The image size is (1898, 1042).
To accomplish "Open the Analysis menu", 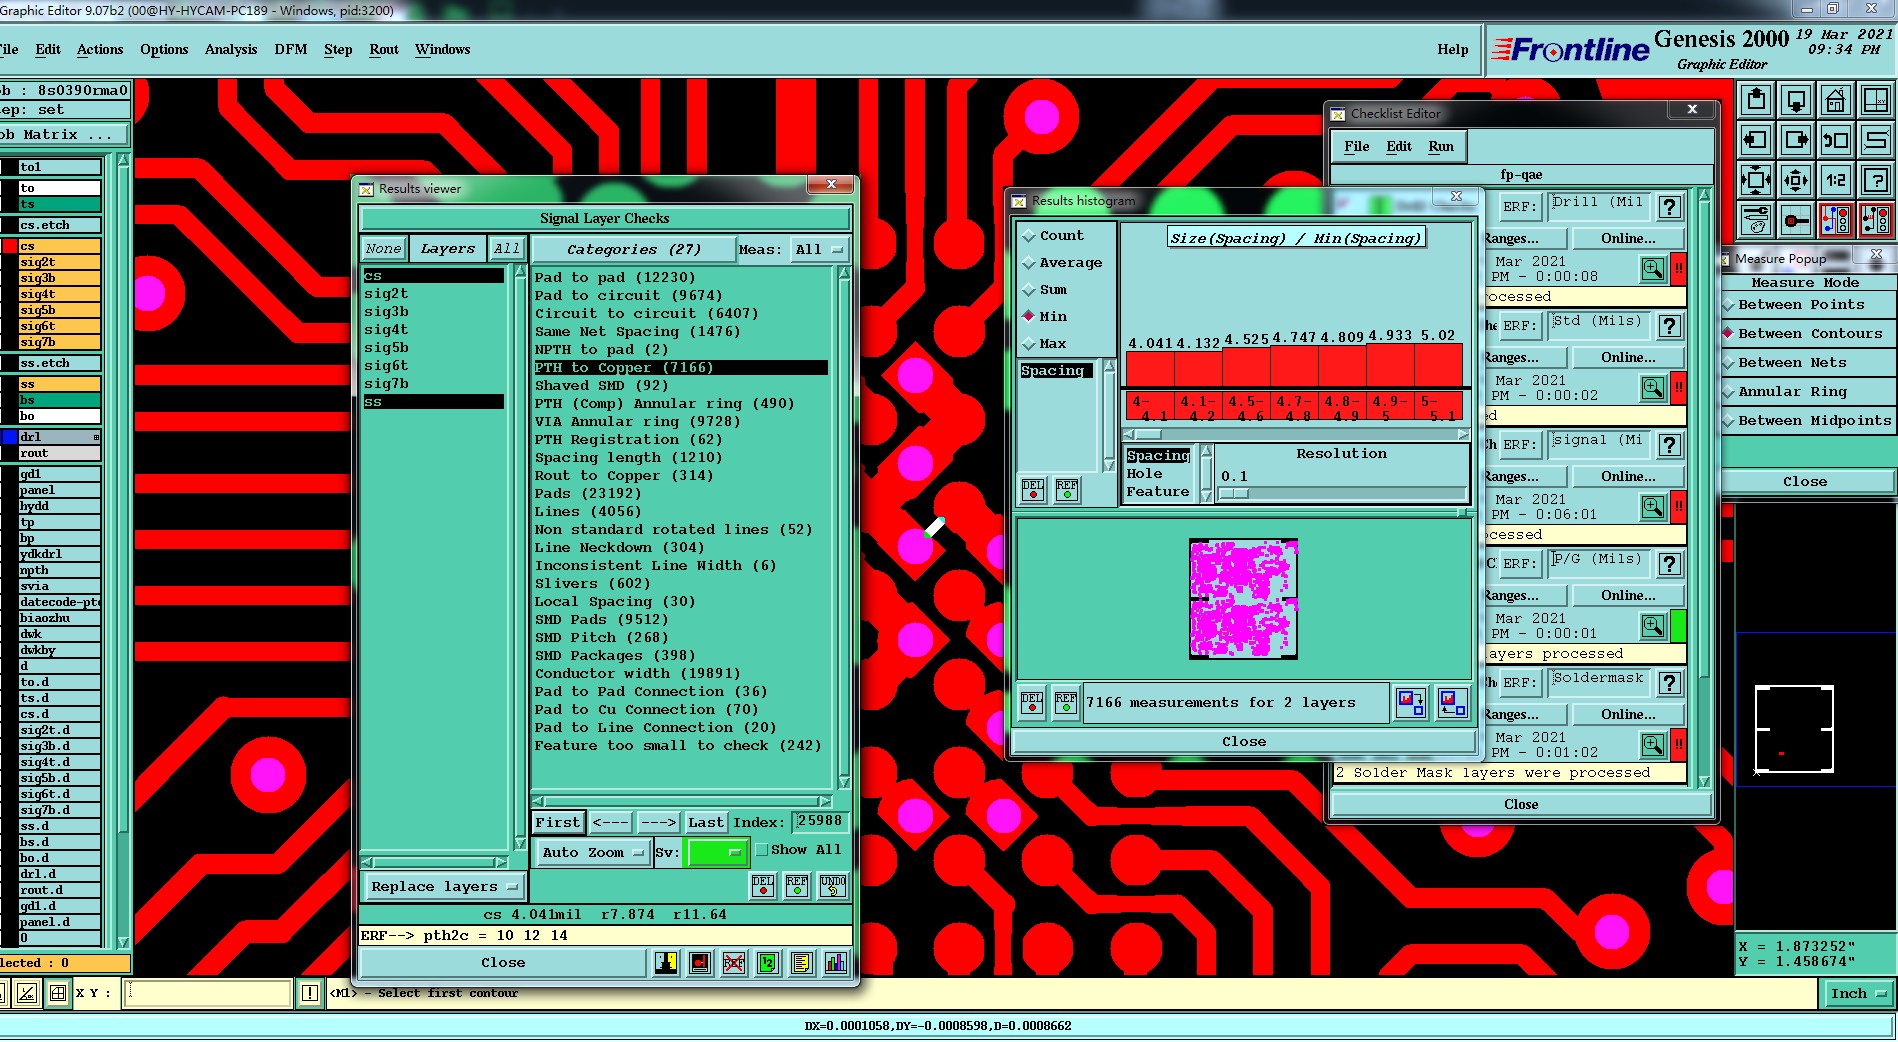I will point(231,49).
